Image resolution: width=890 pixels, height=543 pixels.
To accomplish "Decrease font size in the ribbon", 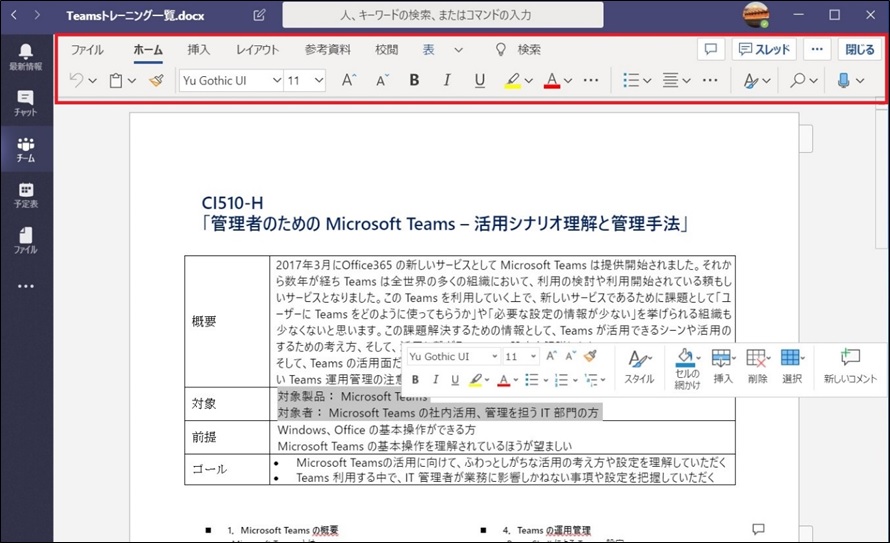I will [383, 80].
